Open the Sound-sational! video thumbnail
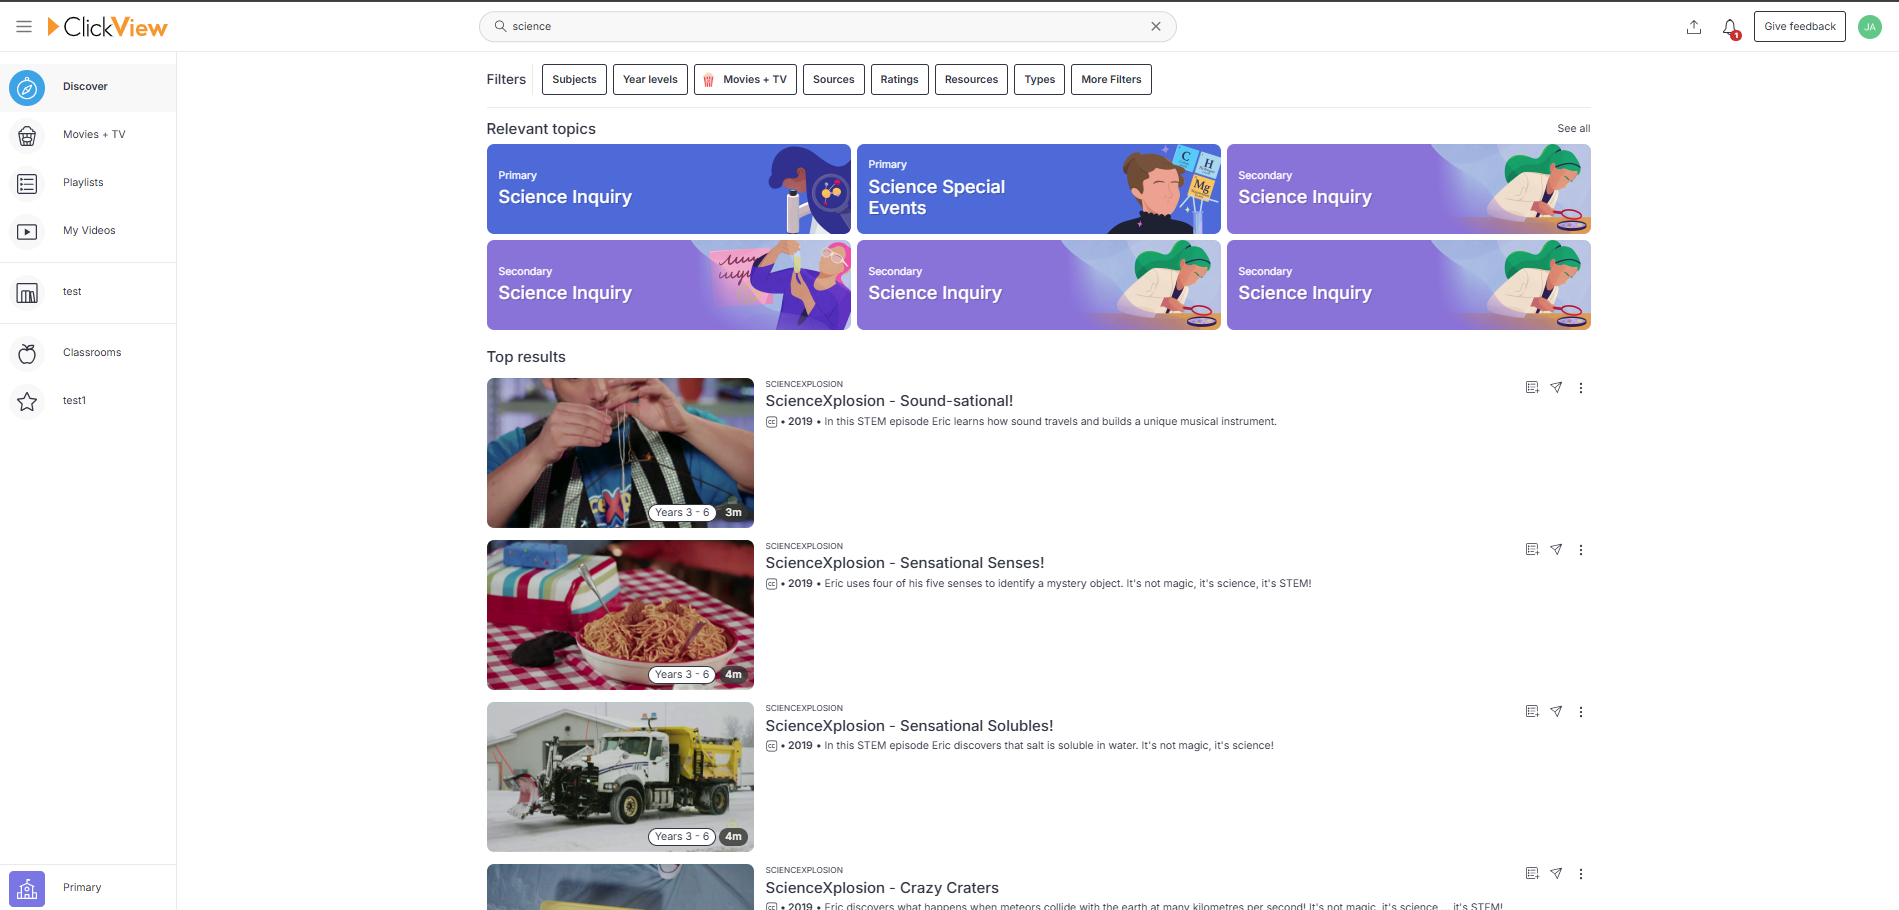 click(x=620, y=453)
